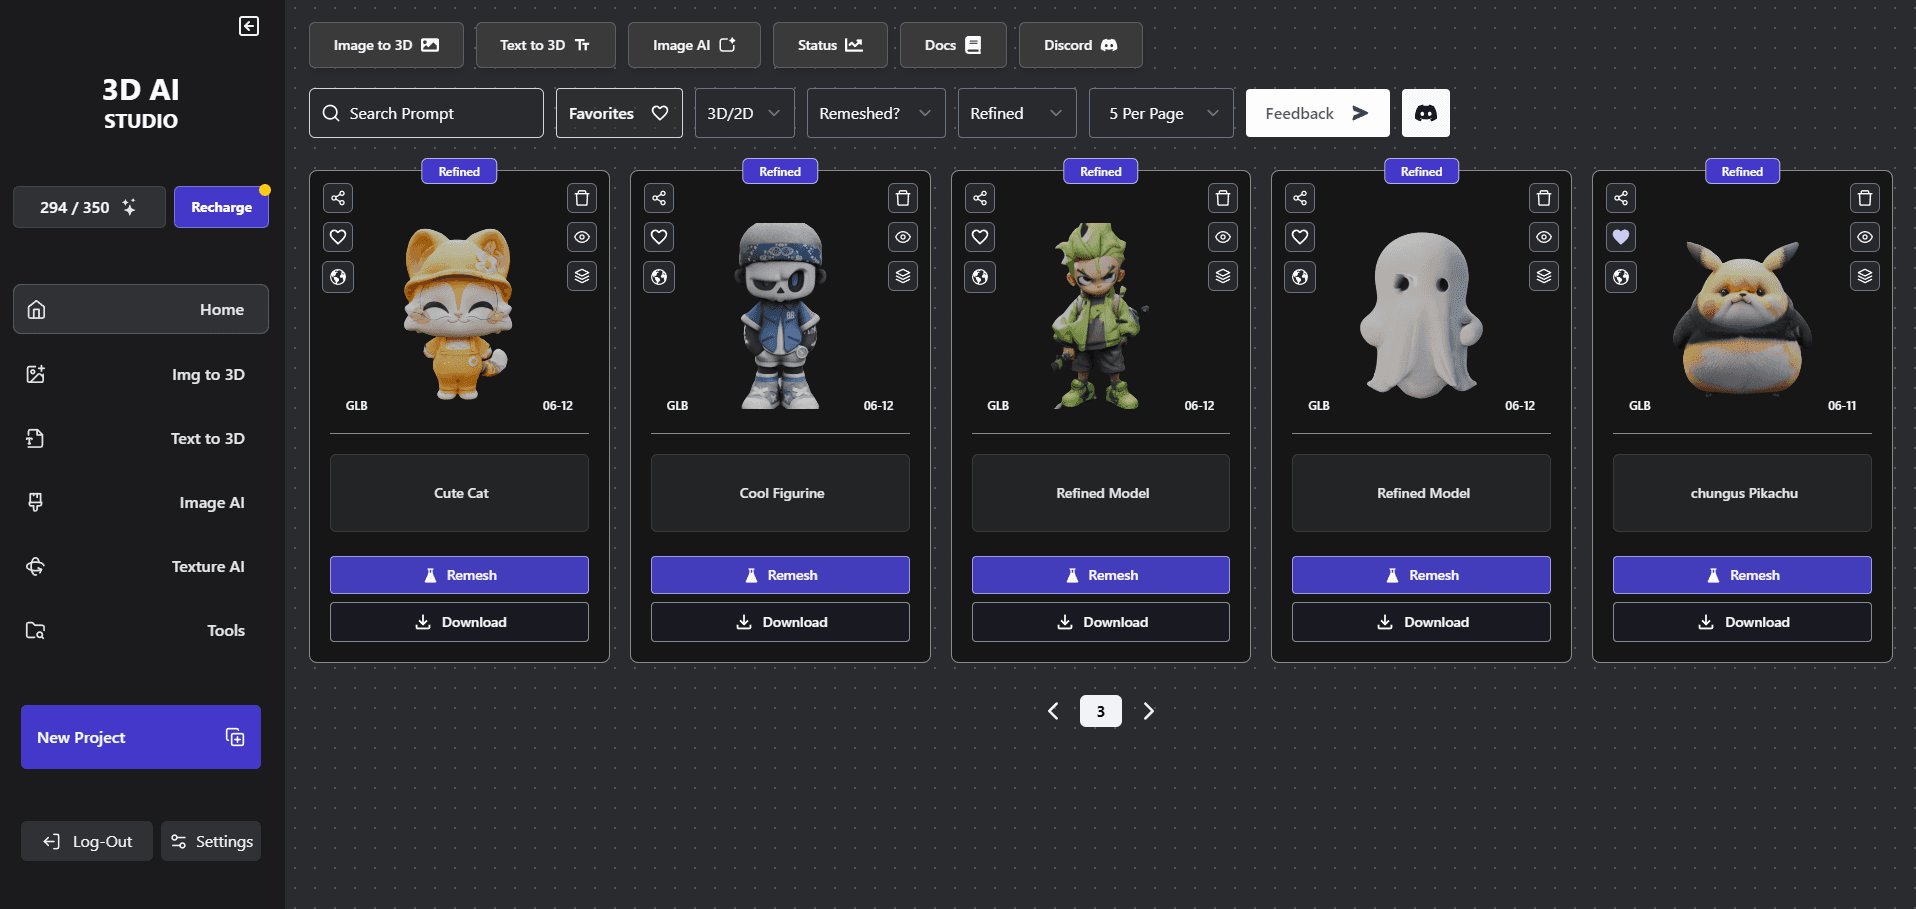The height and width of the screenshot is (909, 1916).
Task: Go to the next page arrow
Action: tap(1149, 711)
